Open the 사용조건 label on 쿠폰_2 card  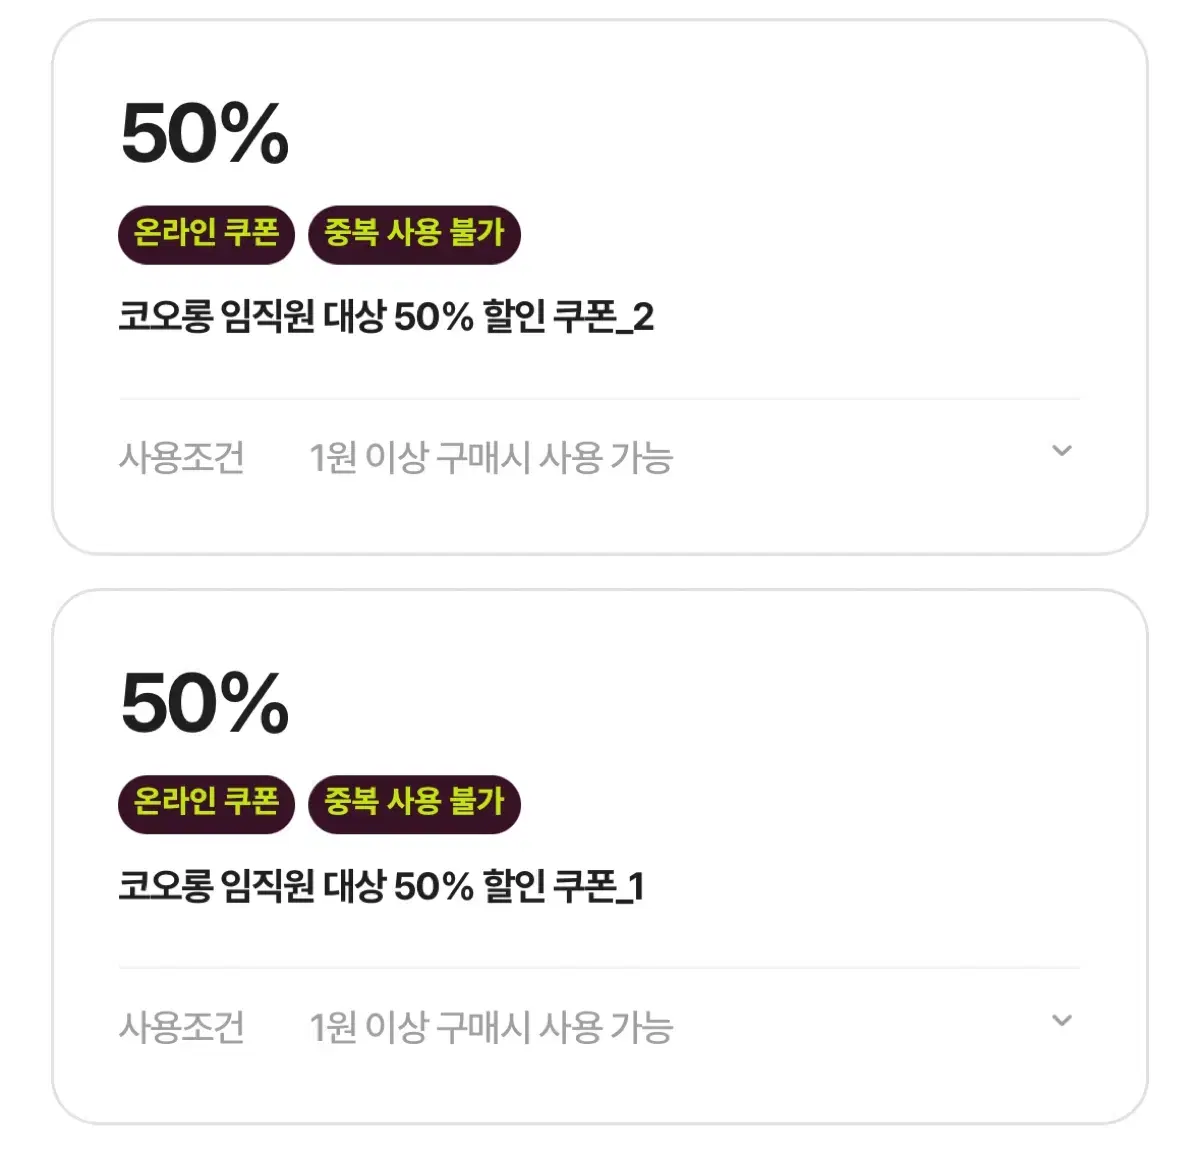click(x=181, y=458)
